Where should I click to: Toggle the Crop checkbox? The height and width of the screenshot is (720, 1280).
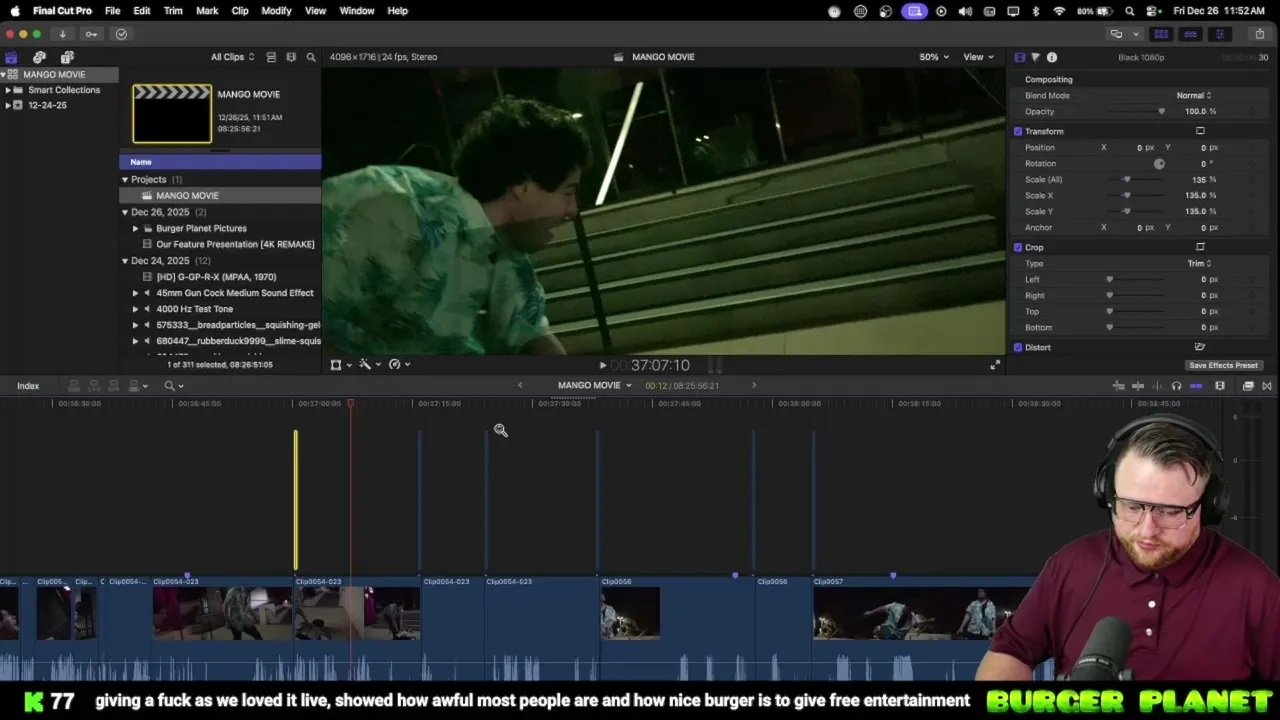(x=1018, y=247)
